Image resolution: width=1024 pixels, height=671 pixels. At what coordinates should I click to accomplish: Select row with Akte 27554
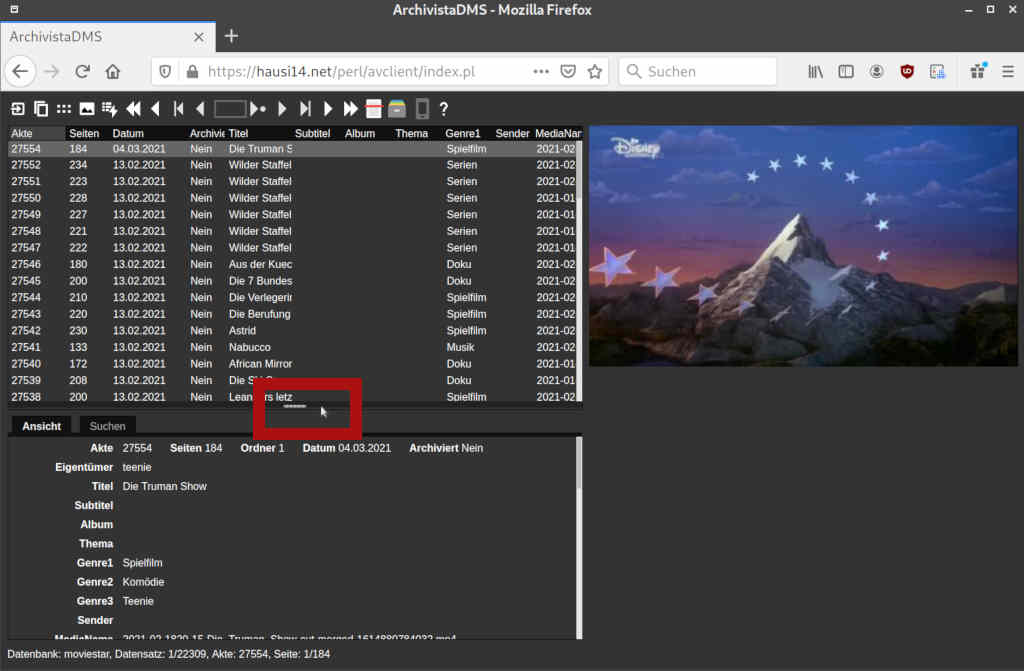tap(293, 149)
